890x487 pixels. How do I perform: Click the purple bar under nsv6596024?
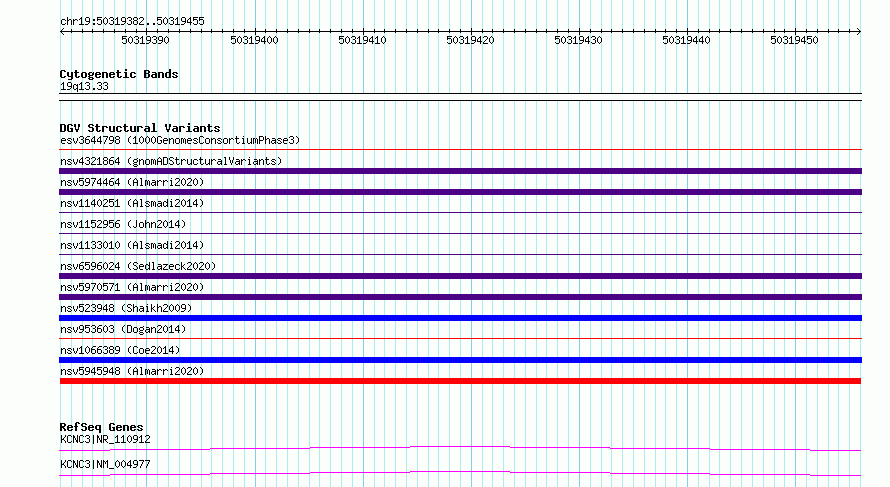click(x=460, y=276)
